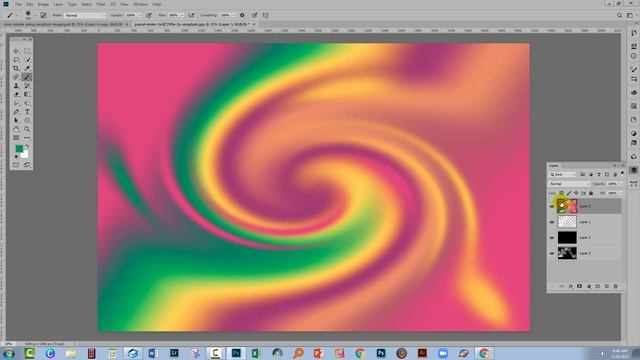This screenshot has height=360, width=640.
Task: Click the foreground green color swatch
Action: [x=19, y=149]
